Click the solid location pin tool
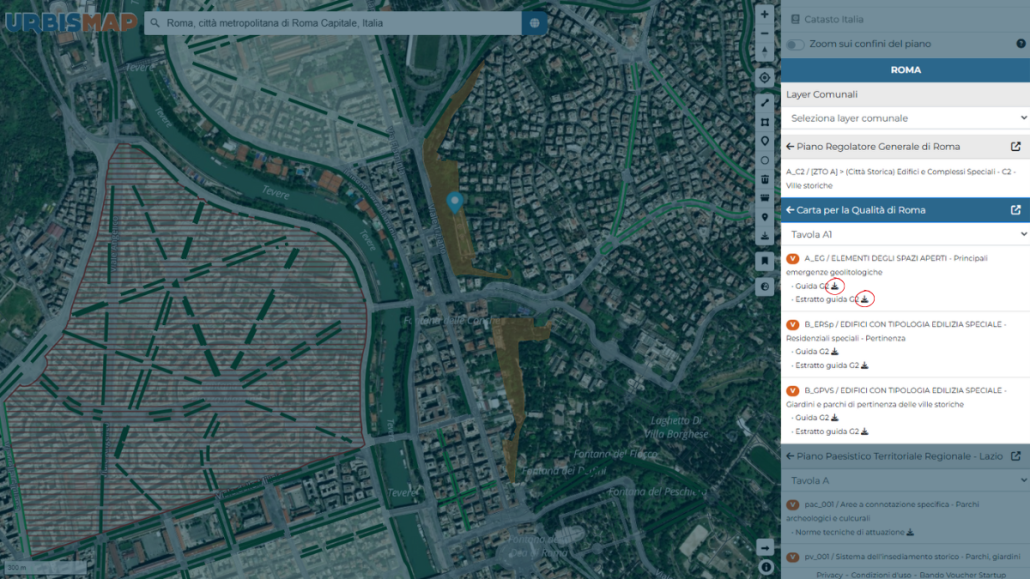This screenshot has width=1030, height=579. click(x=765, y=217)
